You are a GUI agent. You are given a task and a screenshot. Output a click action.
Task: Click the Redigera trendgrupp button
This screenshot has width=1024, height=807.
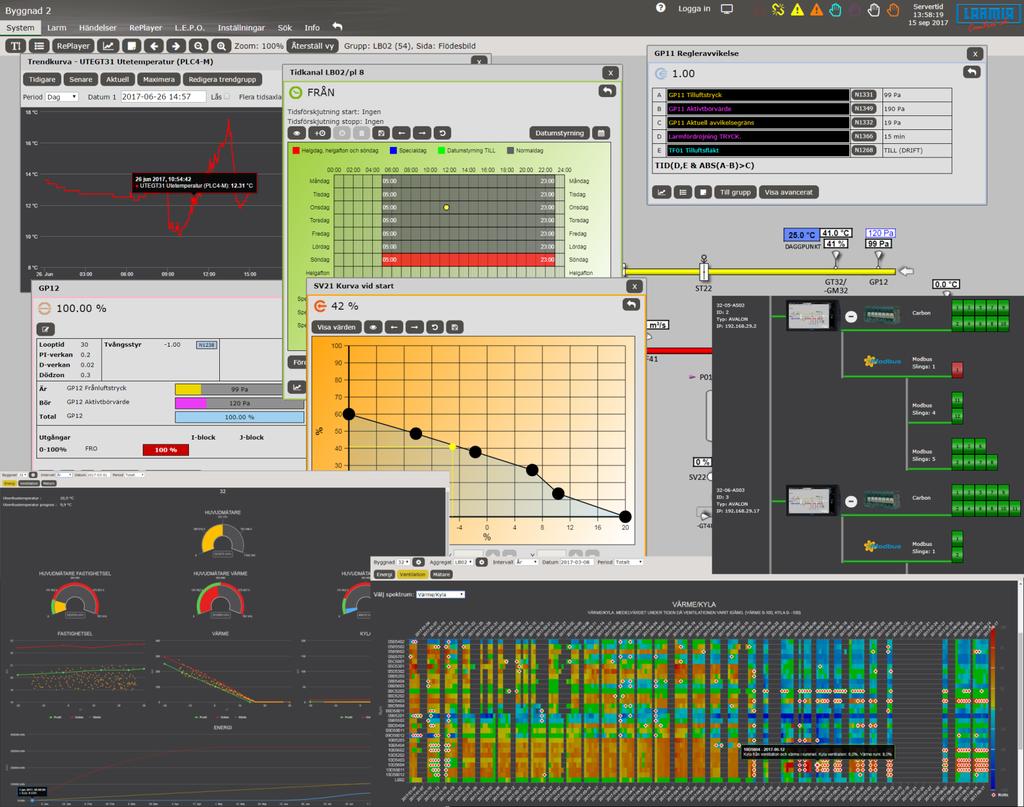[x=222, y=79]
